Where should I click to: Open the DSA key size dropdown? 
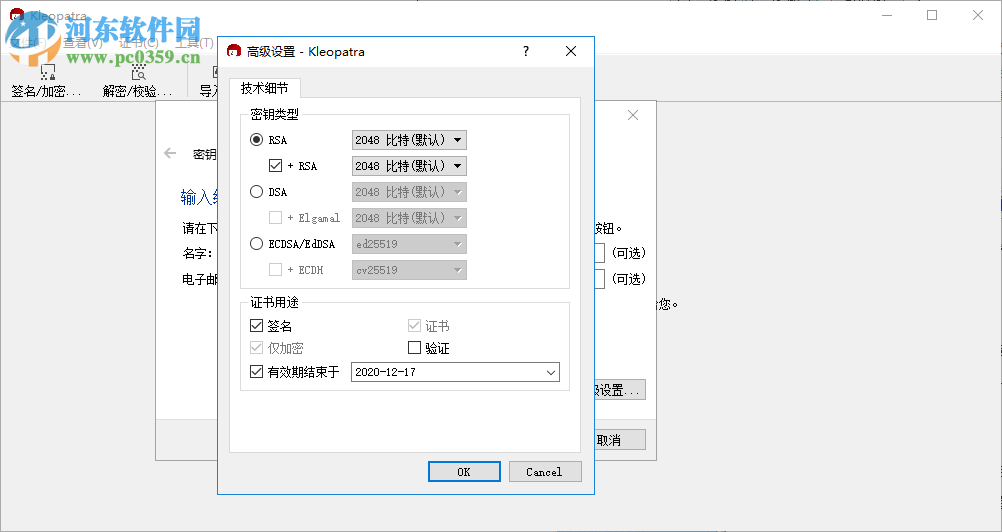(409, 192)
